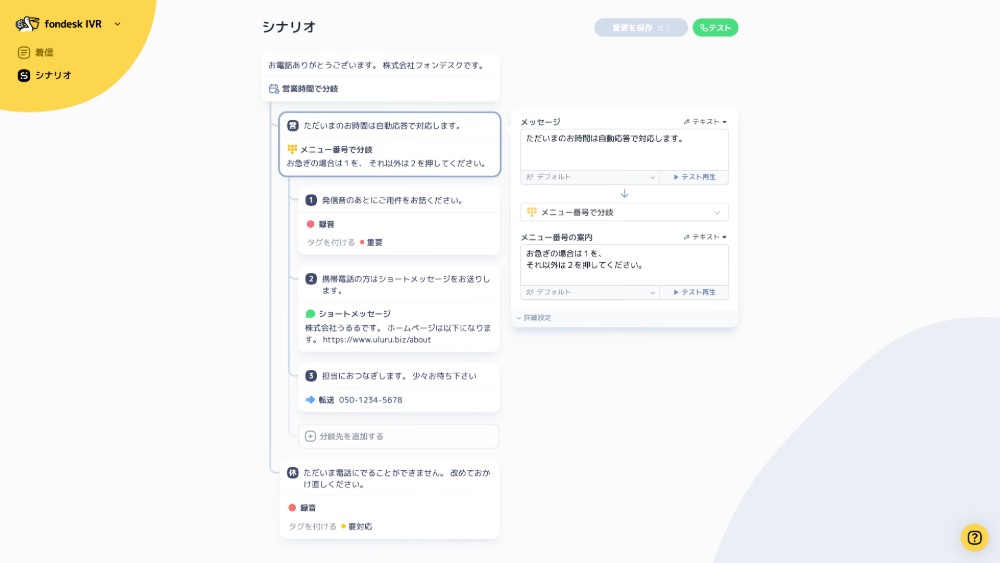The width and height of the screenshot is (1000, 563).
Task: Click the green ショートメッセージ bubble icon
Action: [311, 314]
